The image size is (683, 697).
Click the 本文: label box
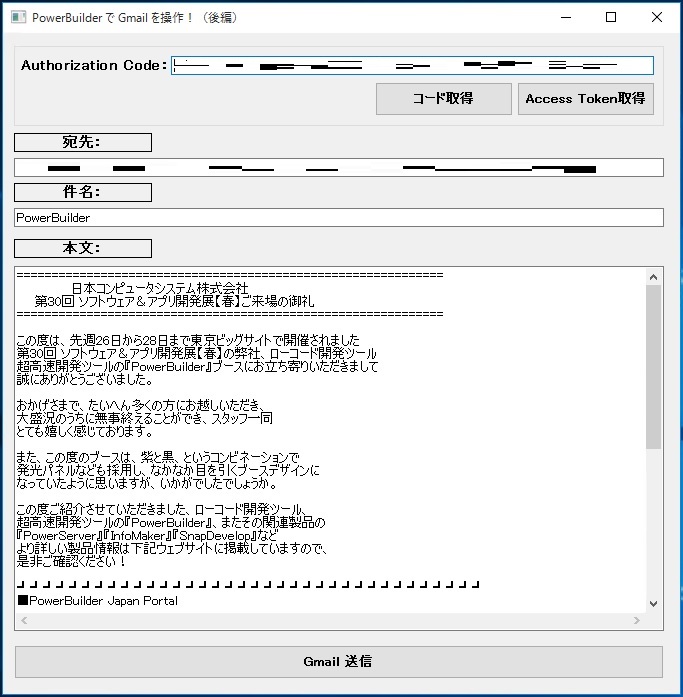(83, 248)
